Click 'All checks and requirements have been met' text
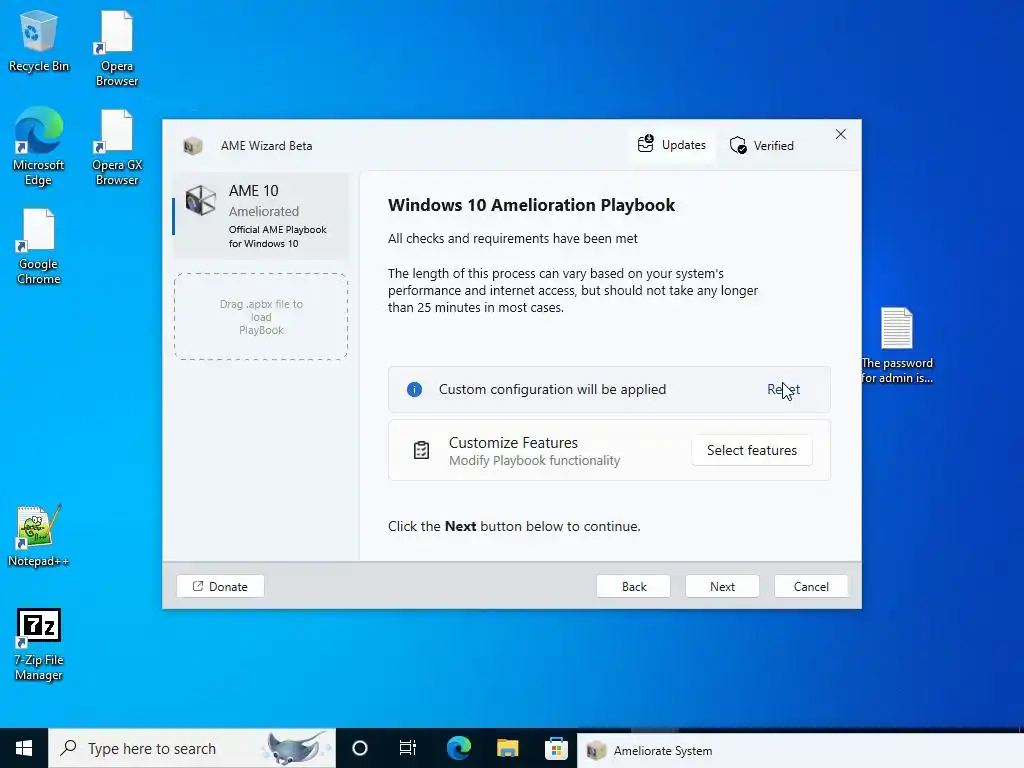 (x=513, y=239)
